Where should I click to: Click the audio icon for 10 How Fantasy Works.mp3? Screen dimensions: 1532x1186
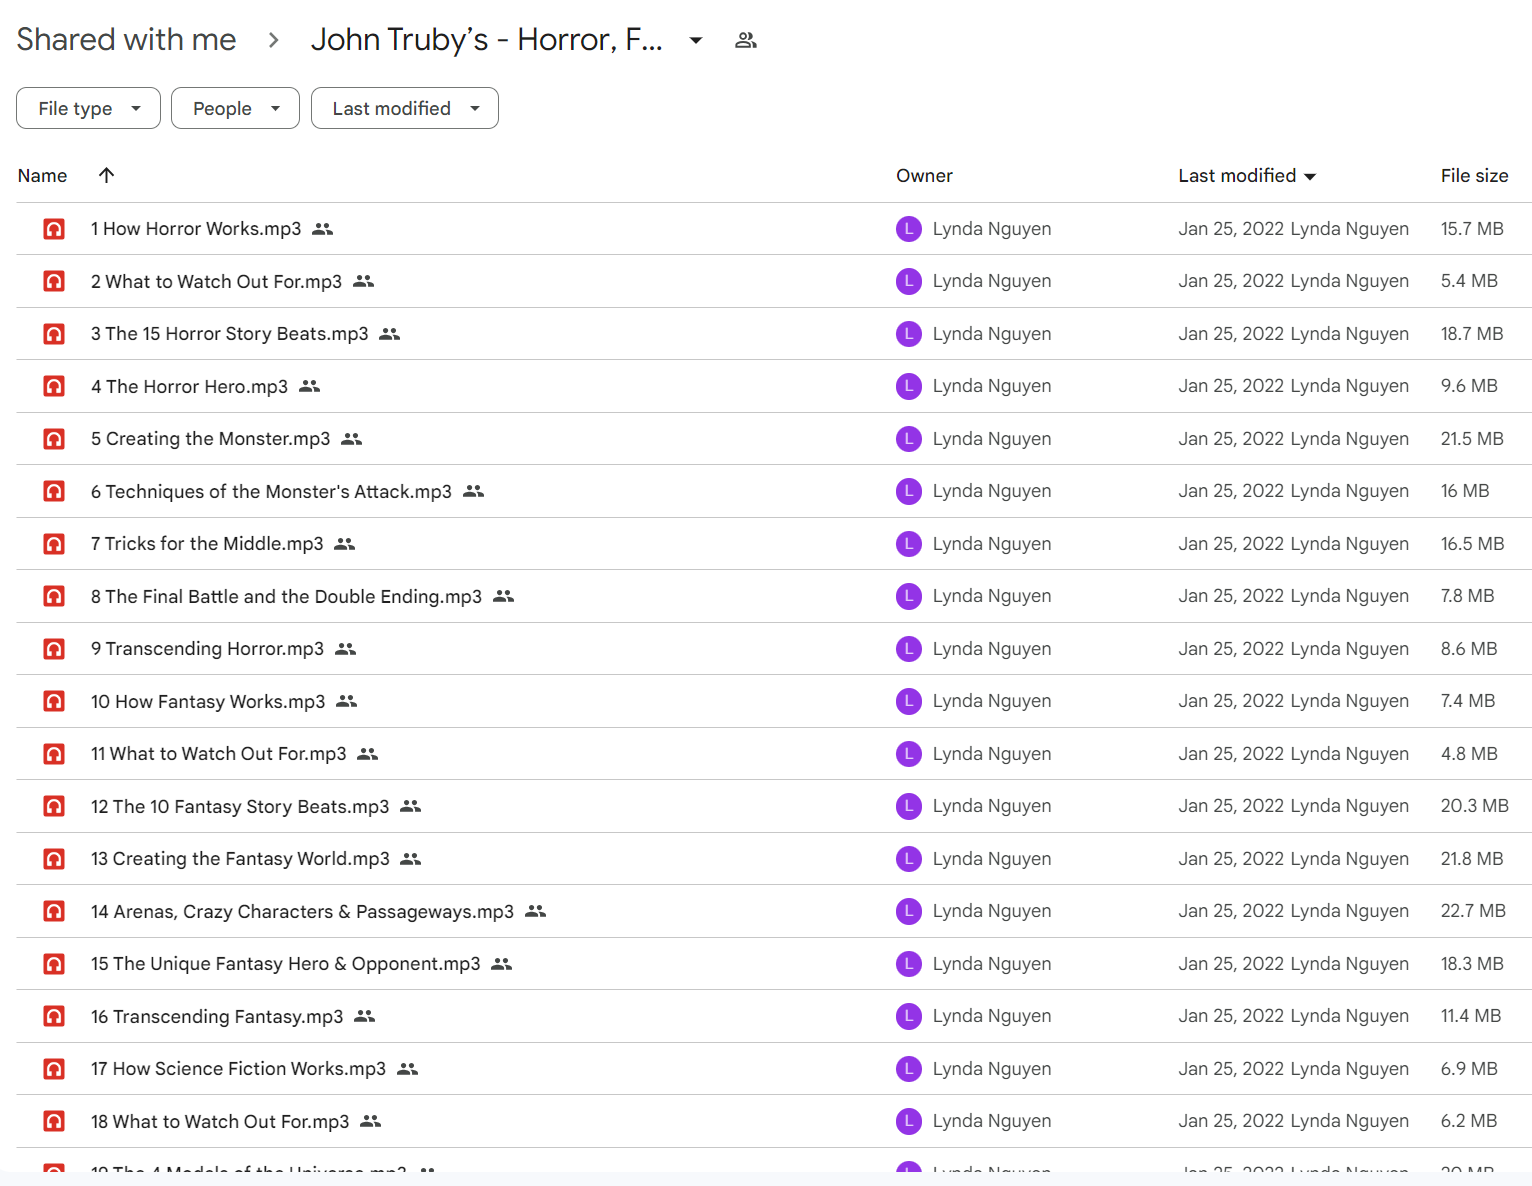(x=54, y=701)
